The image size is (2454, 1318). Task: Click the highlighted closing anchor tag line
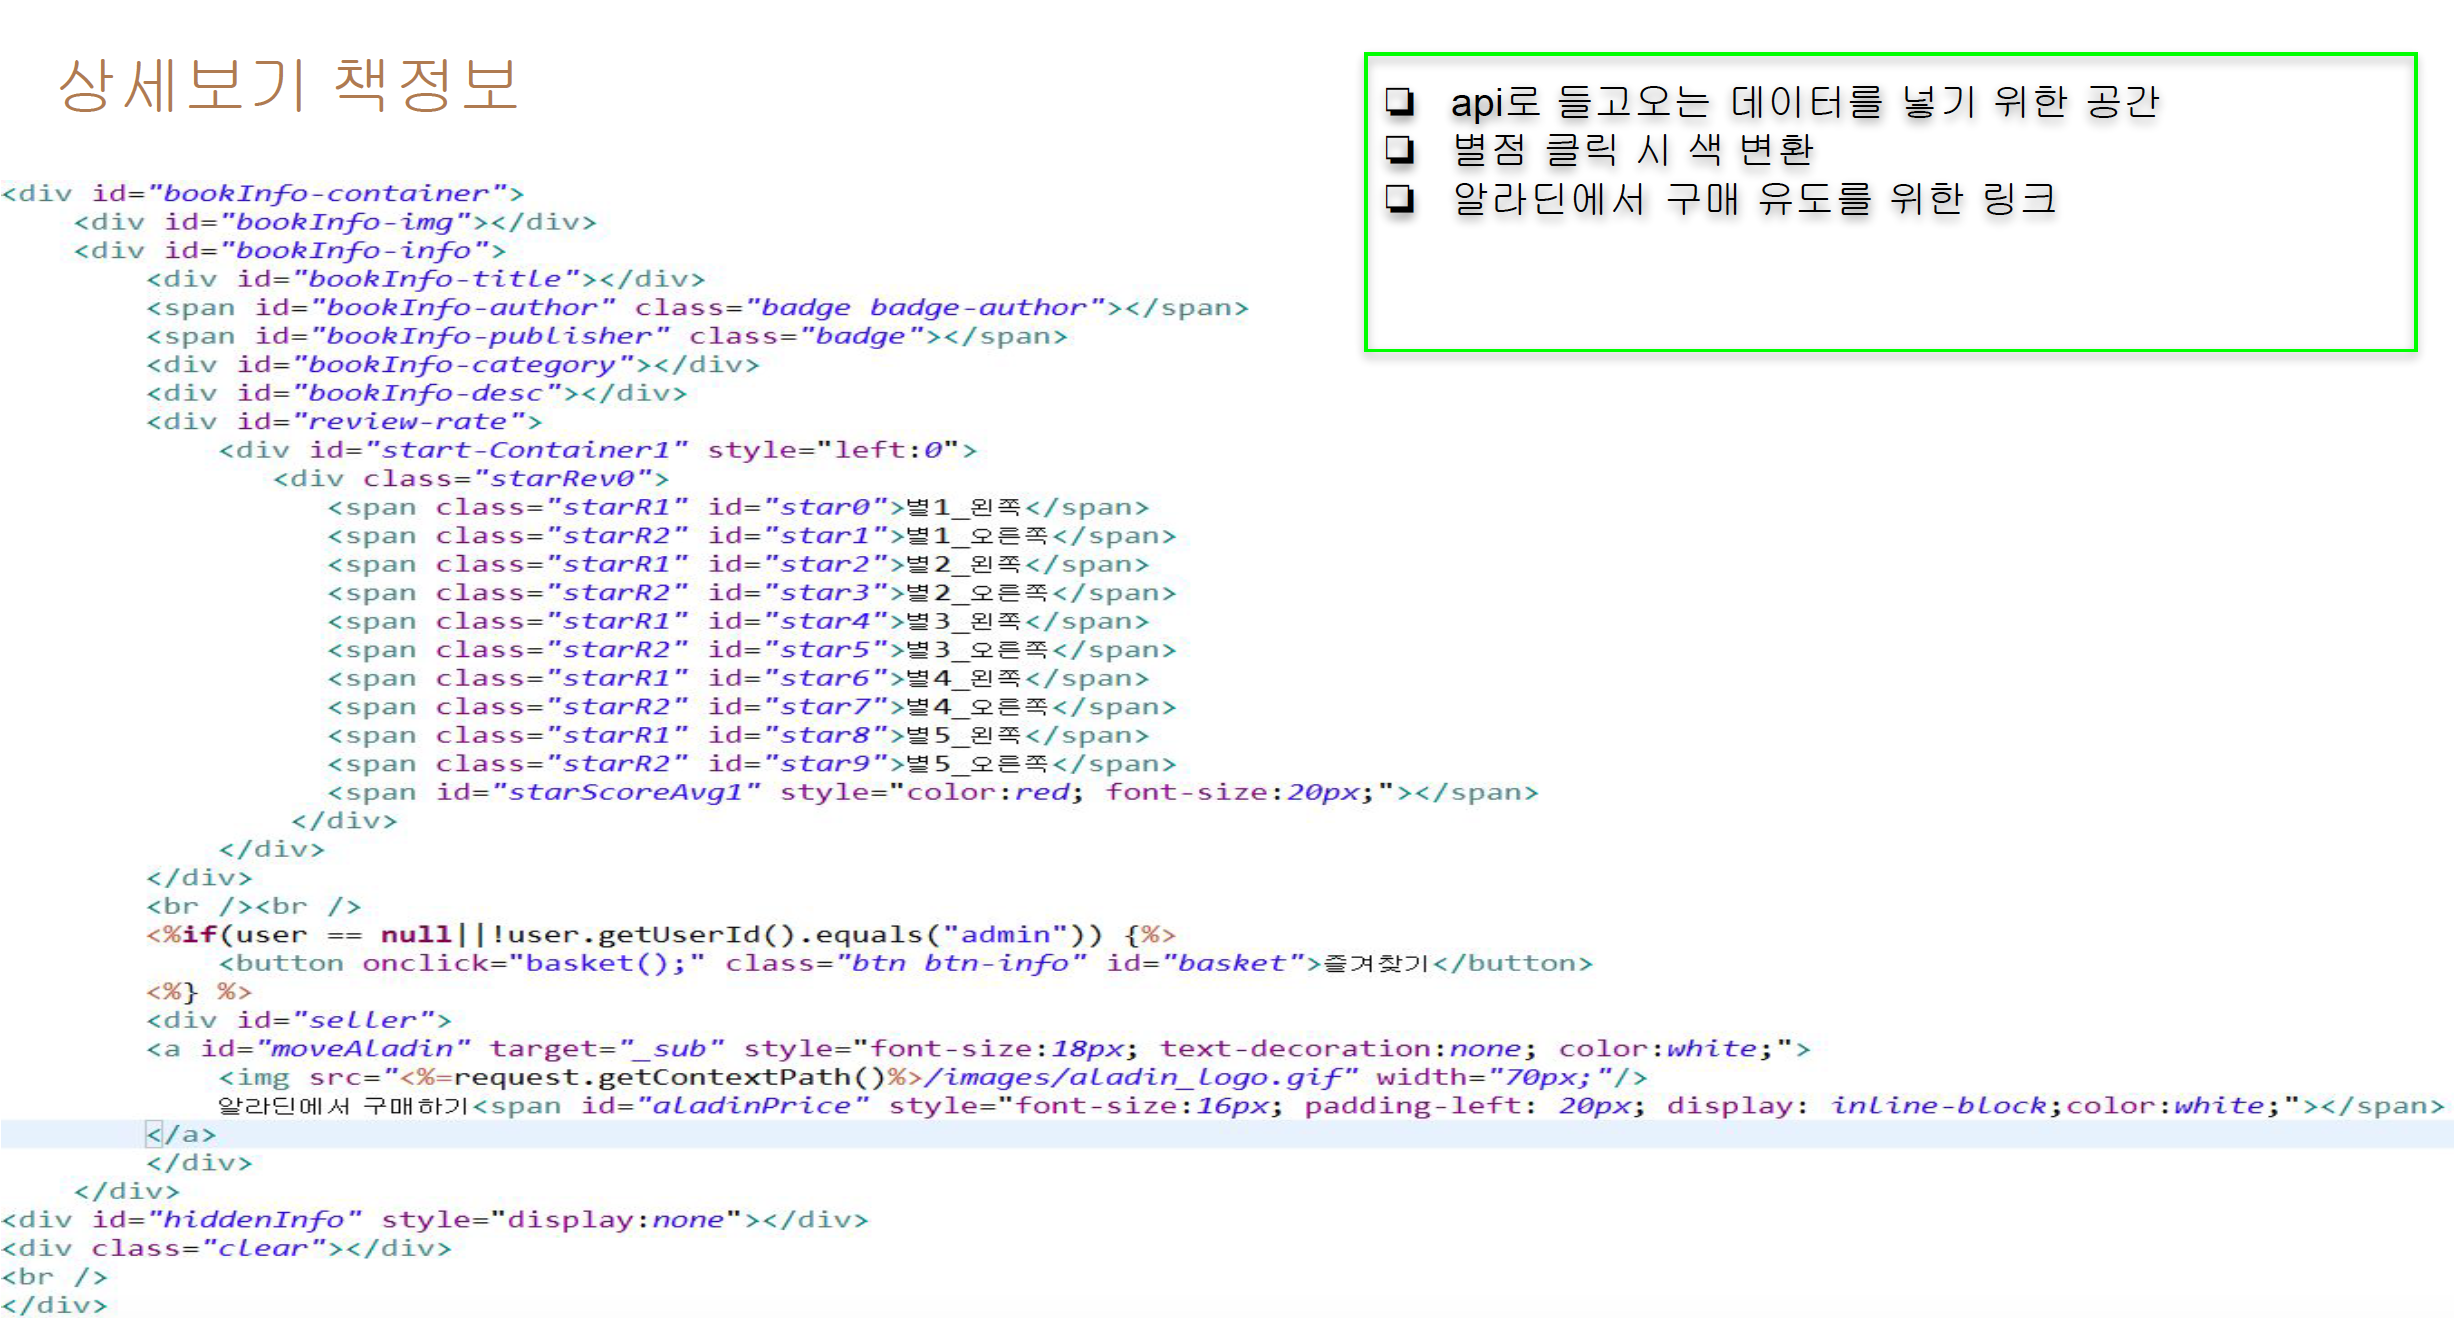tap(180, 1134)
